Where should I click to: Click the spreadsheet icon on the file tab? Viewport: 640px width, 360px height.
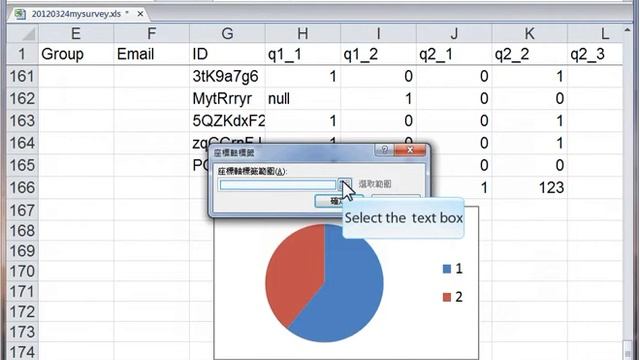coord(20,14)
